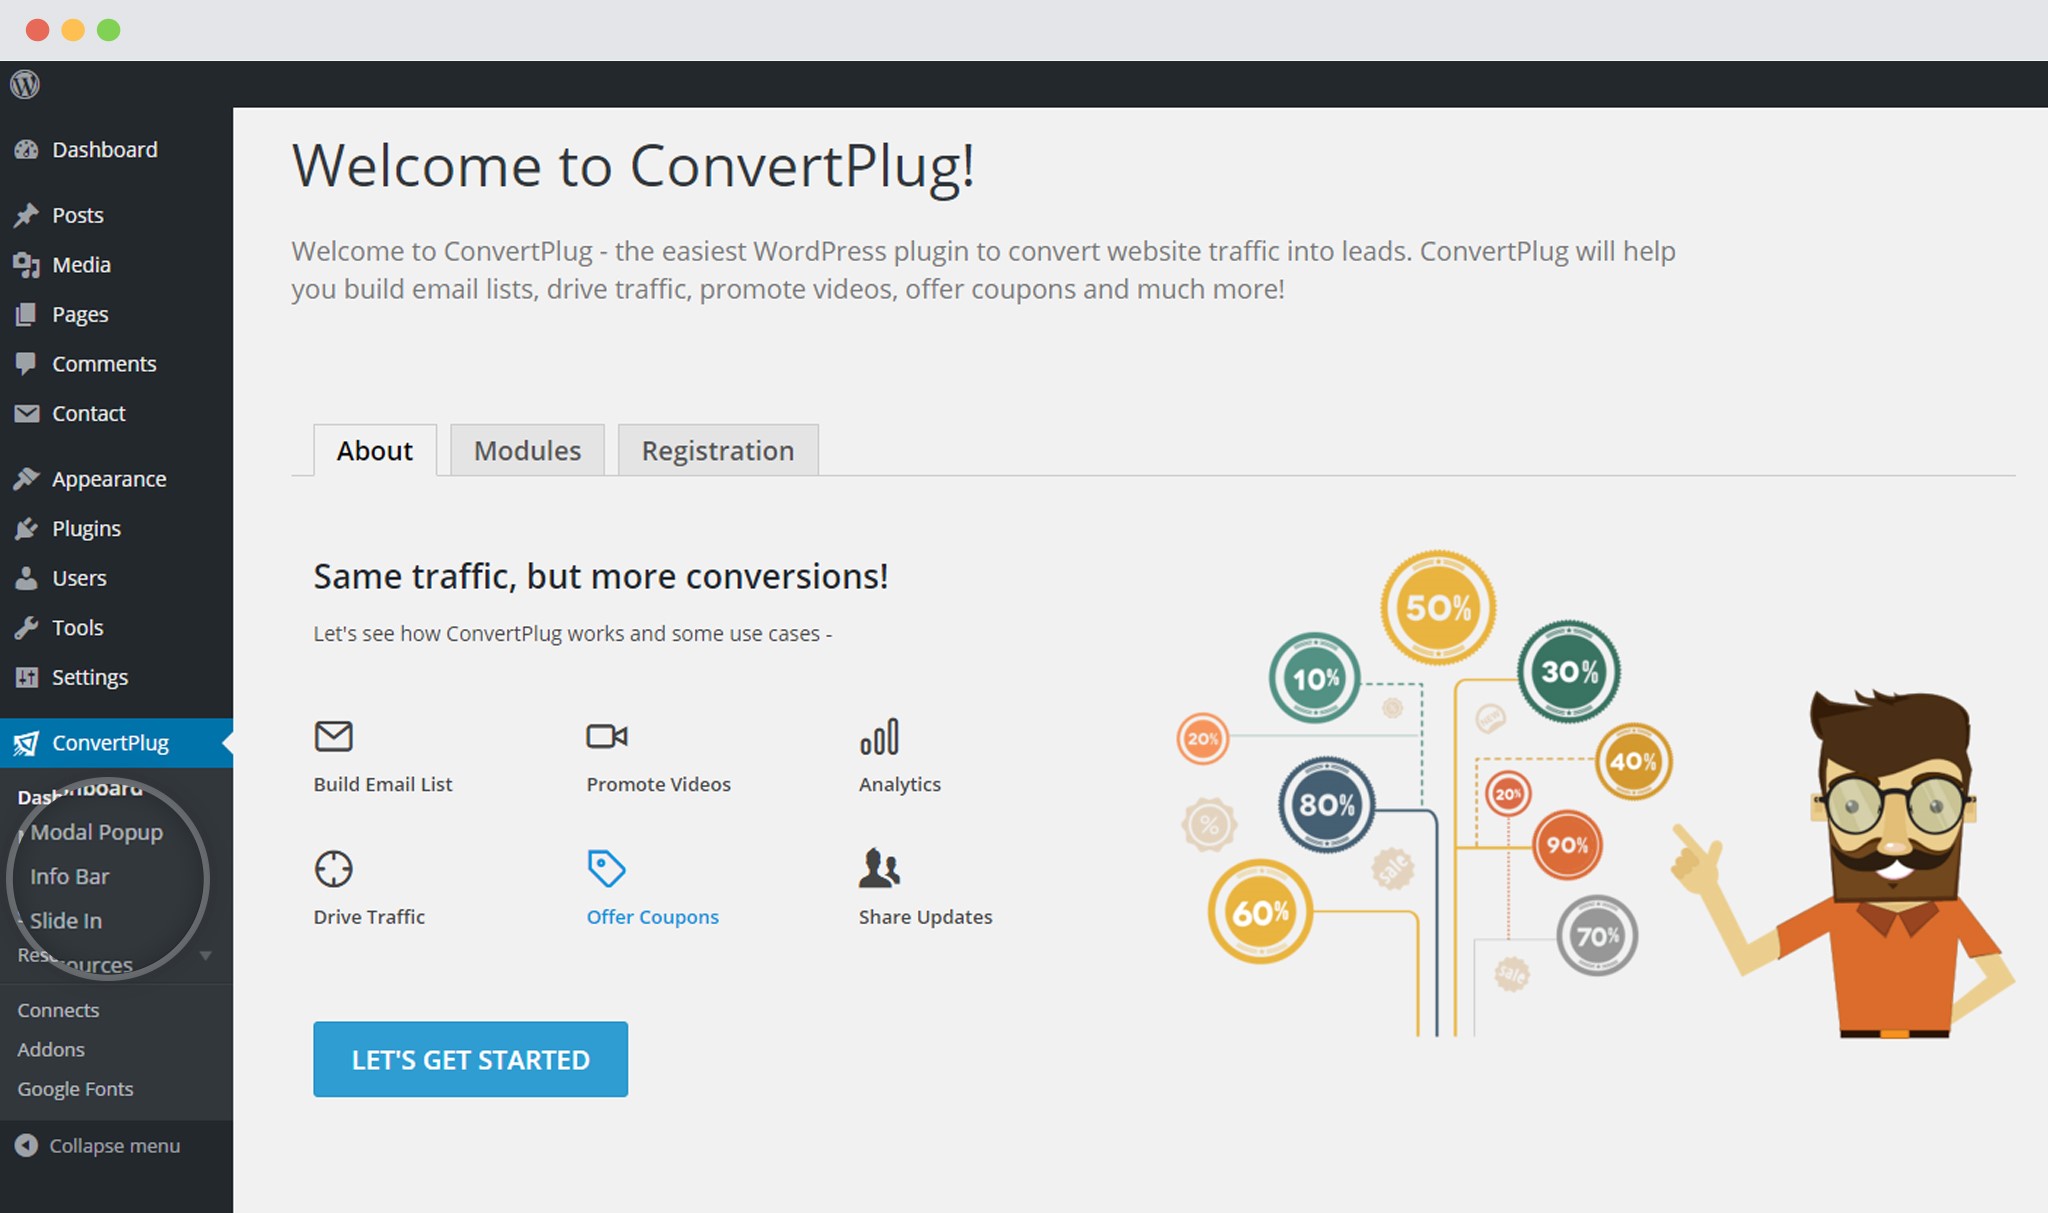Screen dimensions: 2048x1213
Task: Open the Modal Popup submenu item
Action: [96, 833]
